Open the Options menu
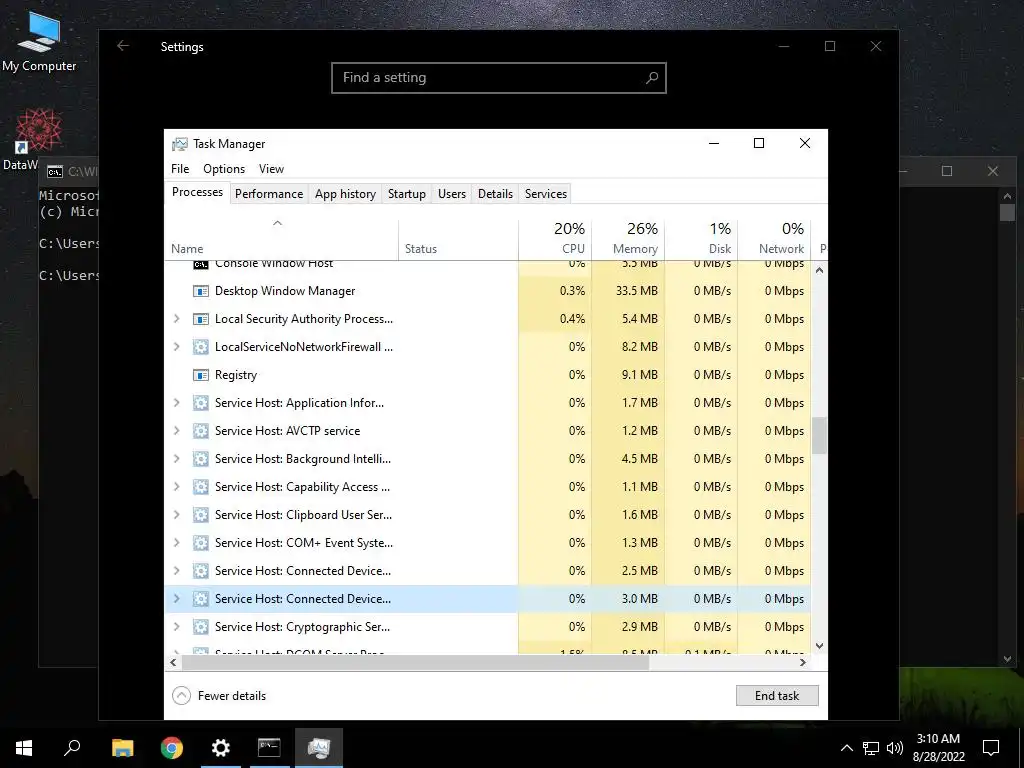This screenshot has height=768, width=1024. coord(224,169)
